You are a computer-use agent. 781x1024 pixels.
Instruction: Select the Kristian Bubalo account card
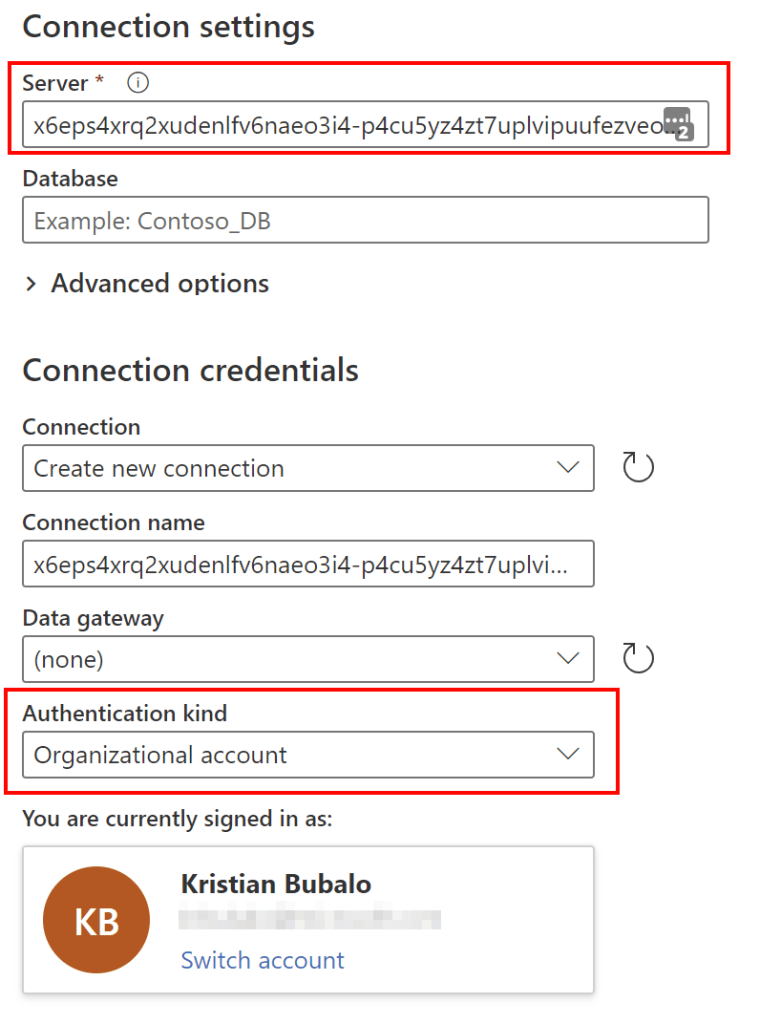308,918
